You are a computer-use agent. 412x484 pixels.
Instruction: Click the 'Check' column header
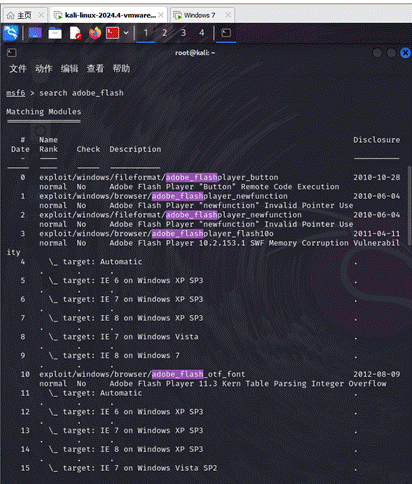tap(88, 149)
